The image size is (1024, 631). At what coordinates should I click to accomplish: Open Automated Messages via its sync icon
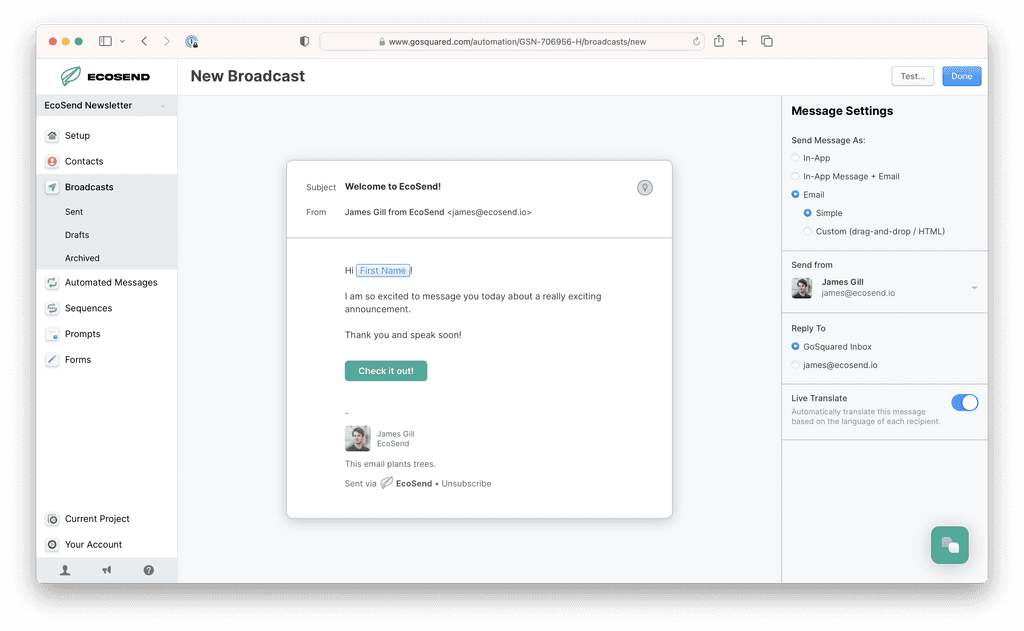click(x=51, y=283)
